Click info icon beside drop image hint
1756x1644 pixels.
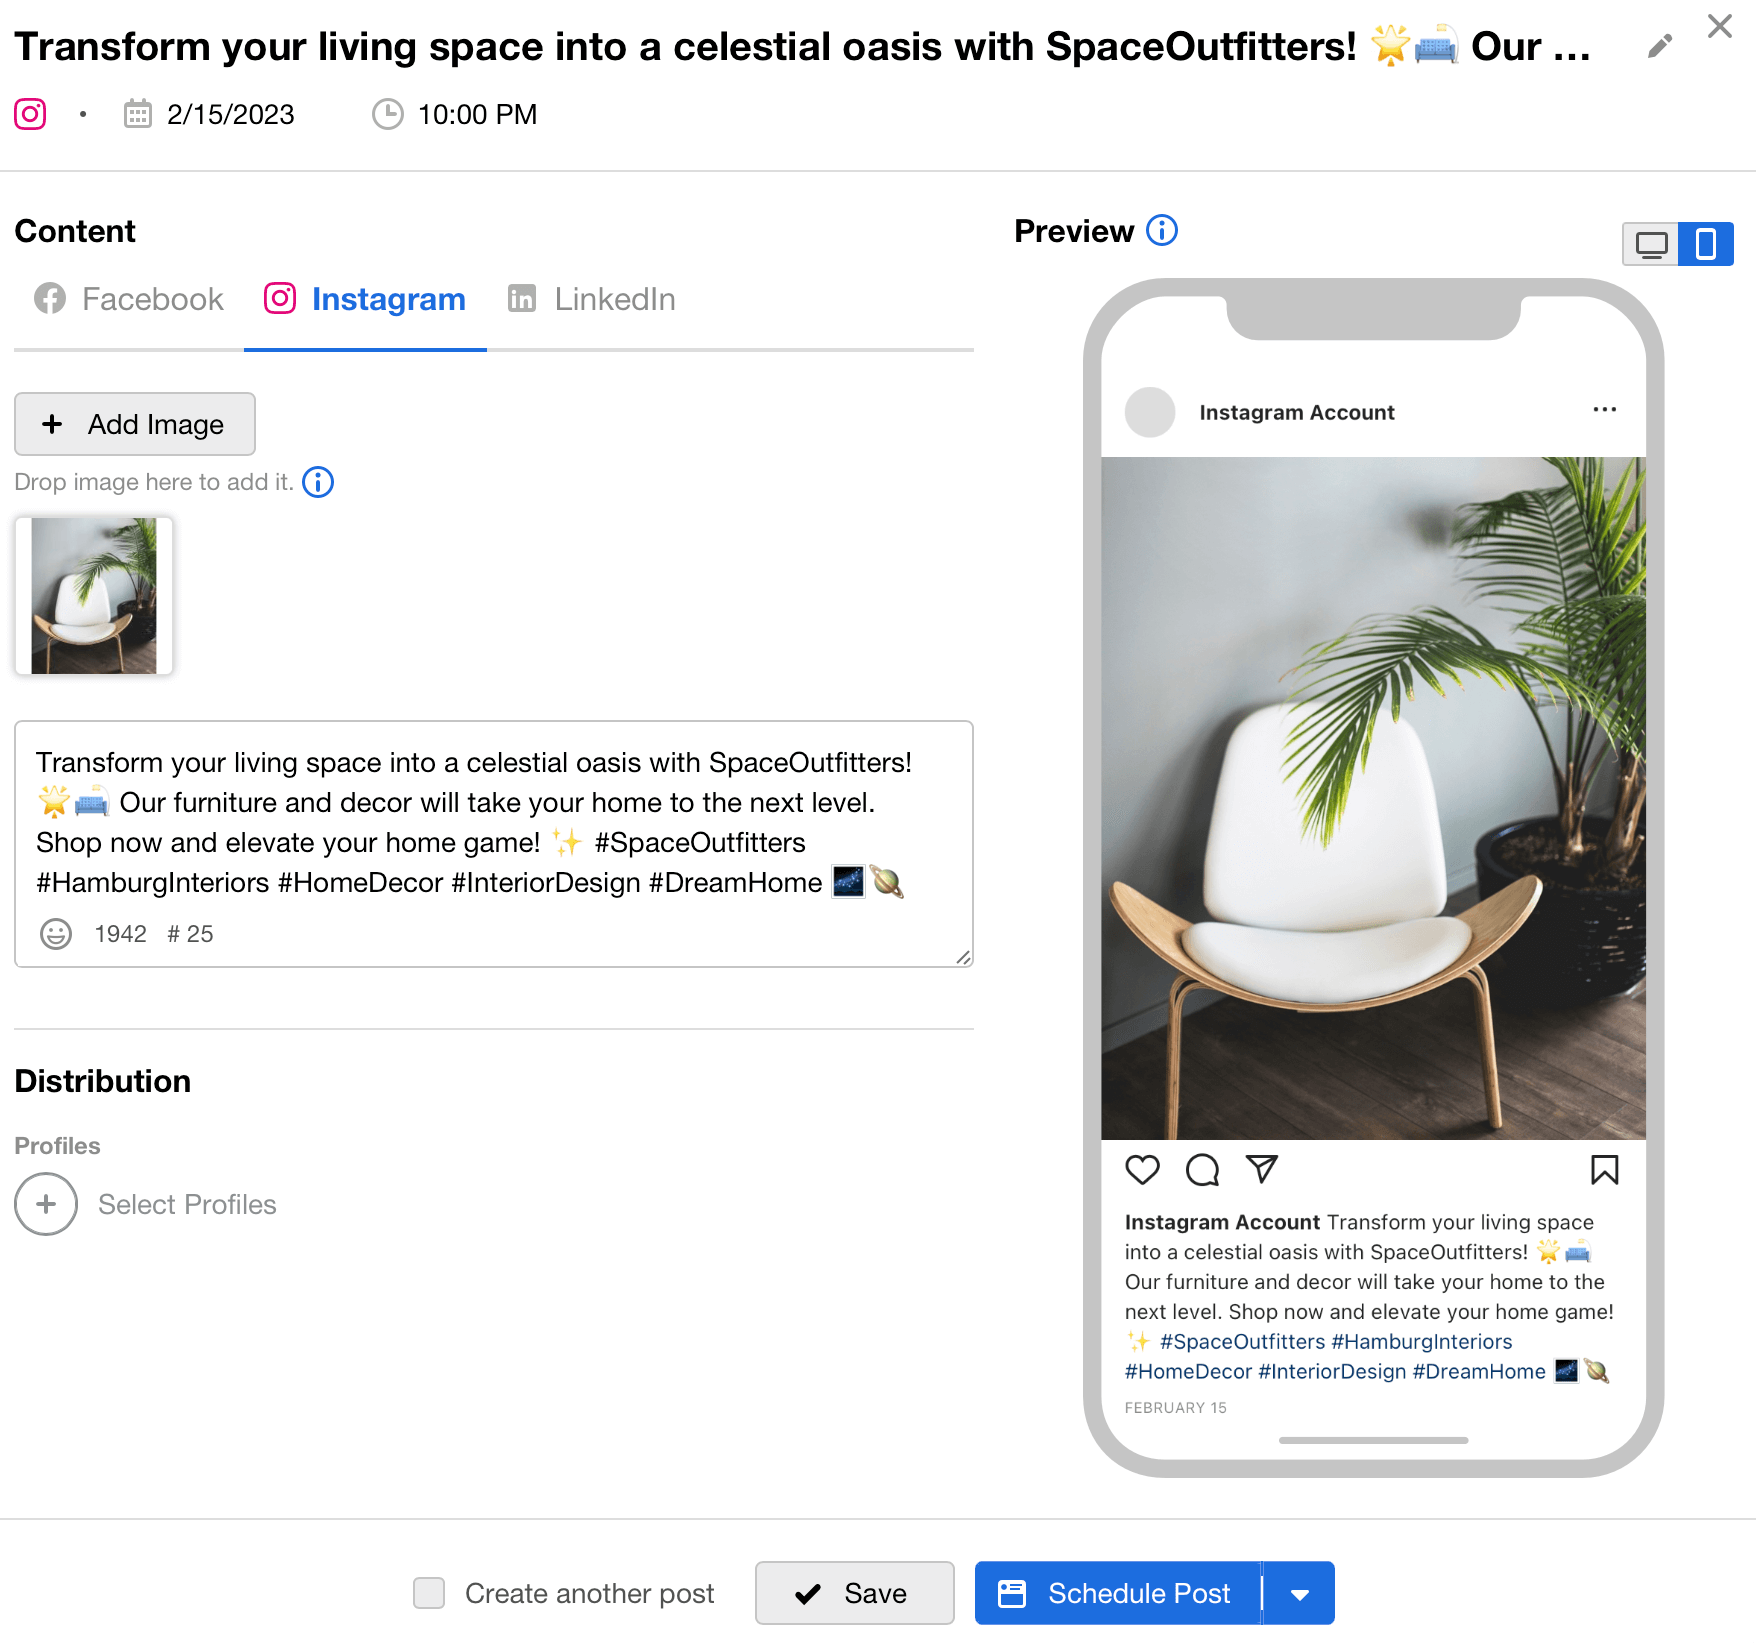click(318, 482)
